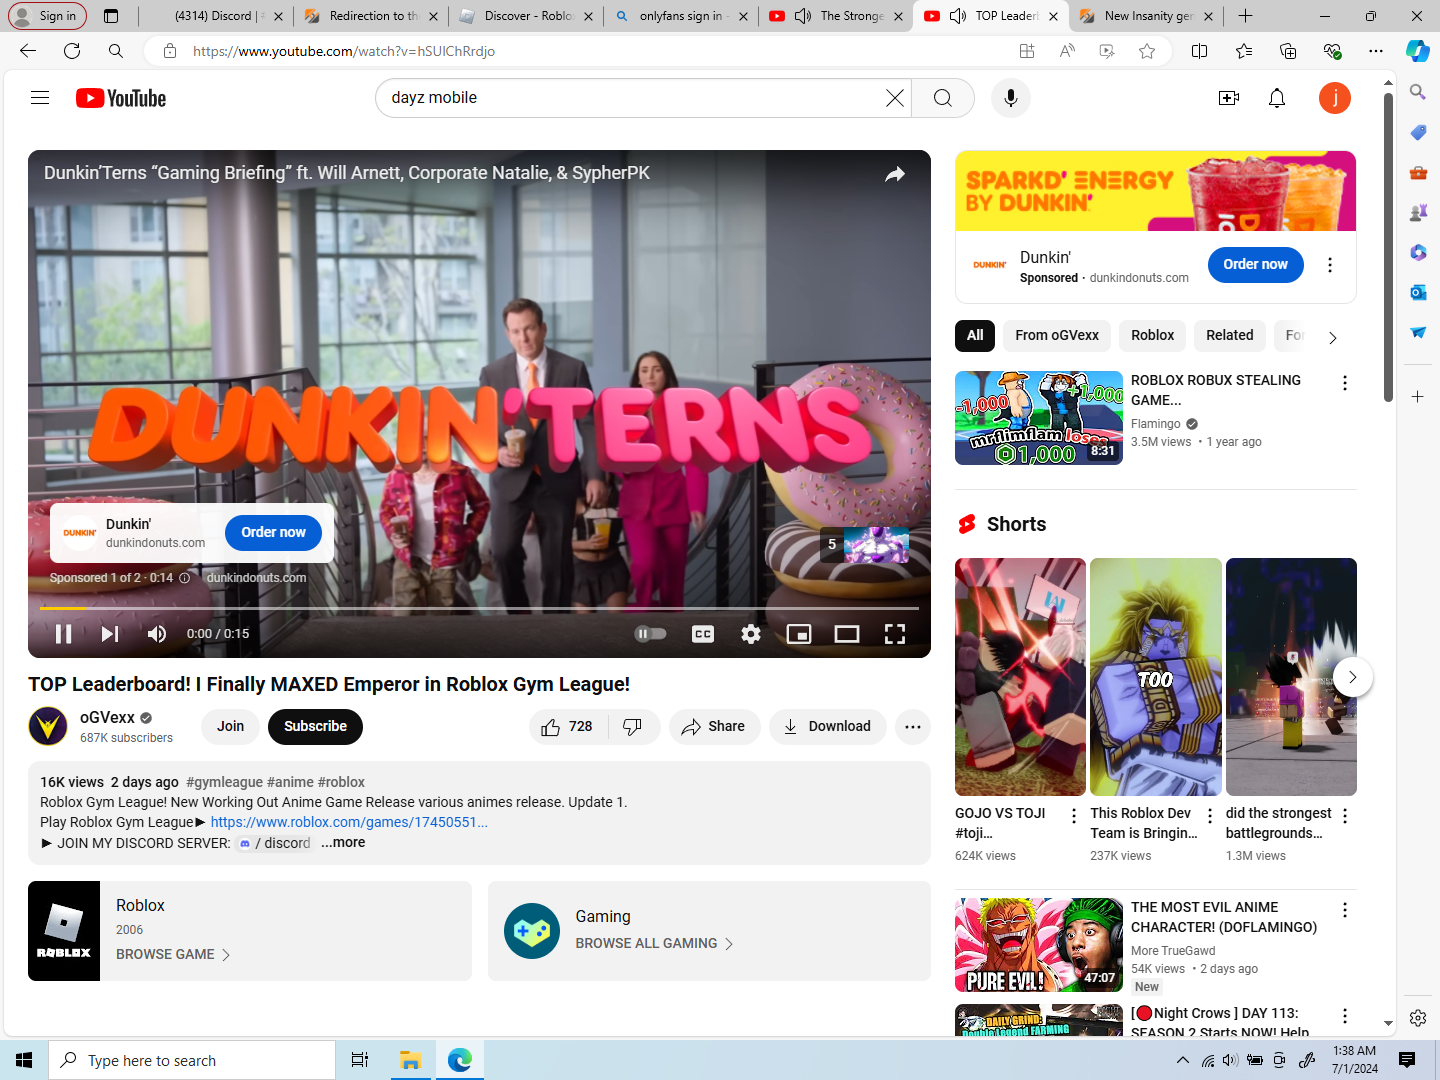The height and width of the screenshot is (1080, 1440).
Task: Open more actions beside Download
Action: pyautogui.click(x=913, y=727)
